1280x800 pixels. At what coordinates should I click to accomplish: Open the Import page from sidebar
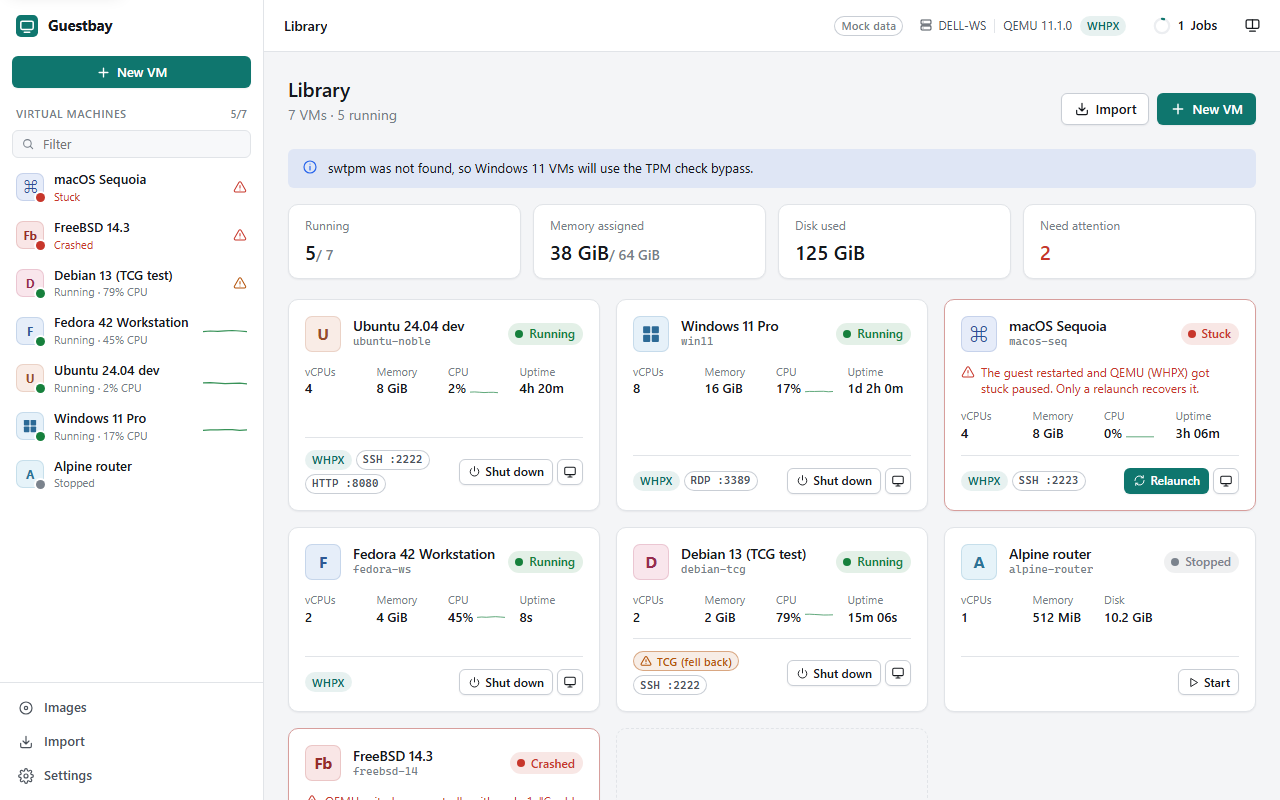pyautogui.click(x=131, y=742)
